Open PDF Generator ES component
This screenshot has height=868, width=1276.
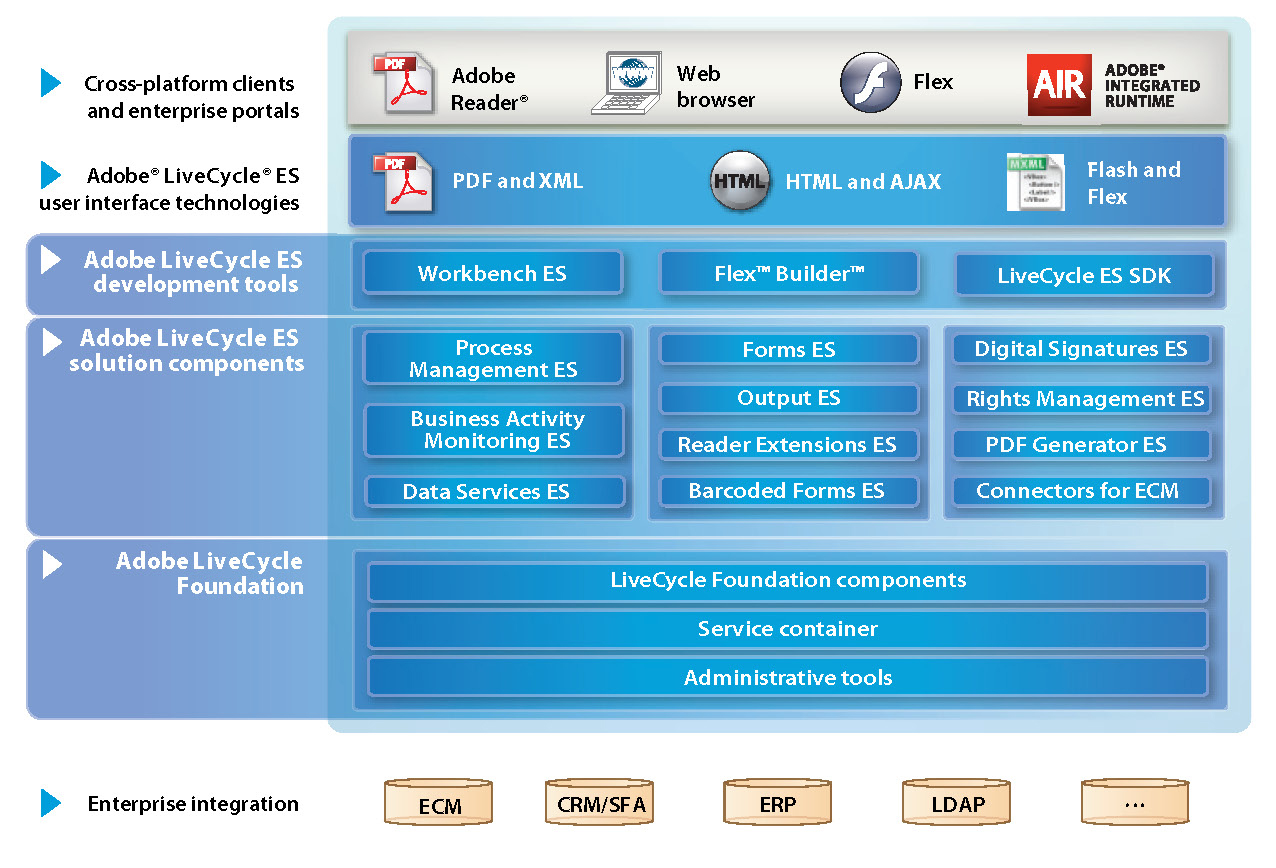coord(1081,445)
